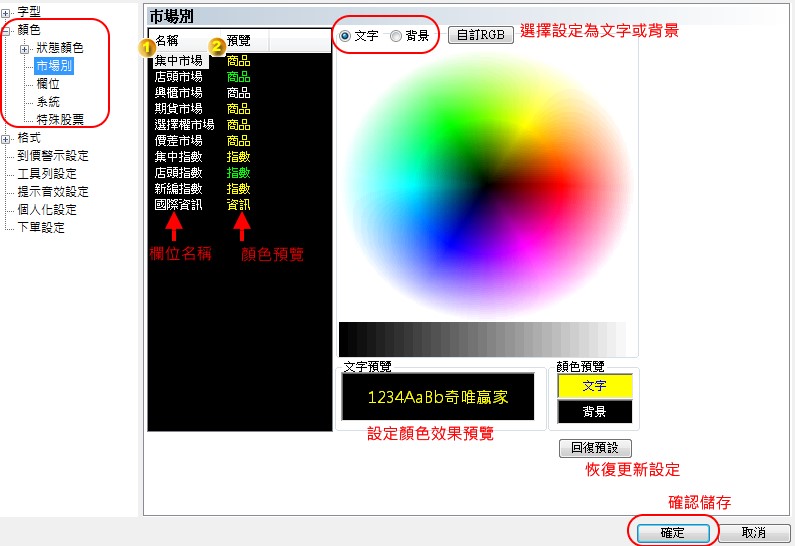Select the 文字 radio button
This screenshot has width=795, height=546.
346,35
